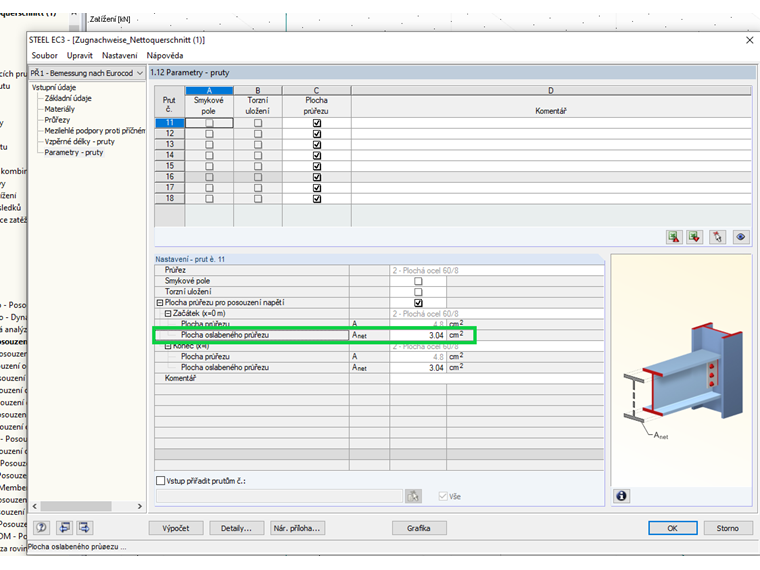The image size is (760, 570).
Task: Select Mezilehlé podpory proti příčném tree item
Action: 95,131
